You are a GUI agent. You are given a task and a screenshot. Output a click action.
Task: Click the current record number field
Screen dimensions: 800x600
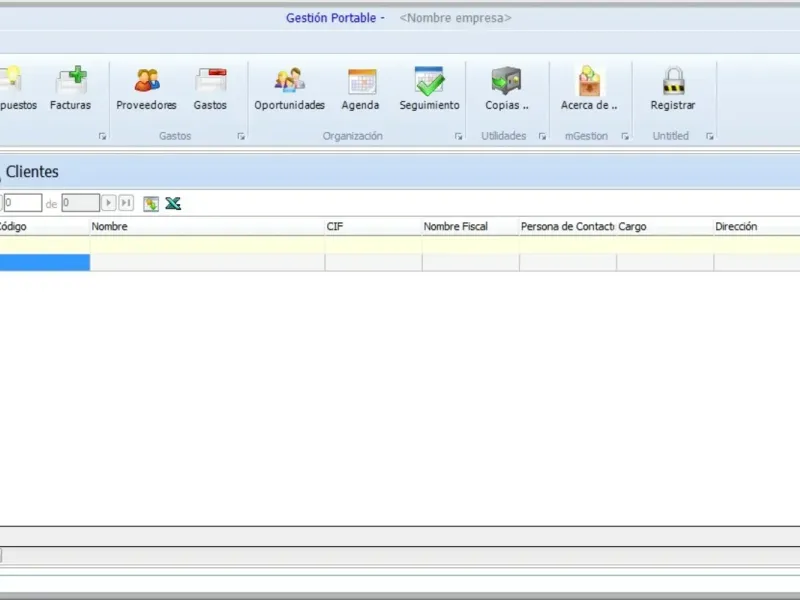pyautogui.click(x=23, y=203)
